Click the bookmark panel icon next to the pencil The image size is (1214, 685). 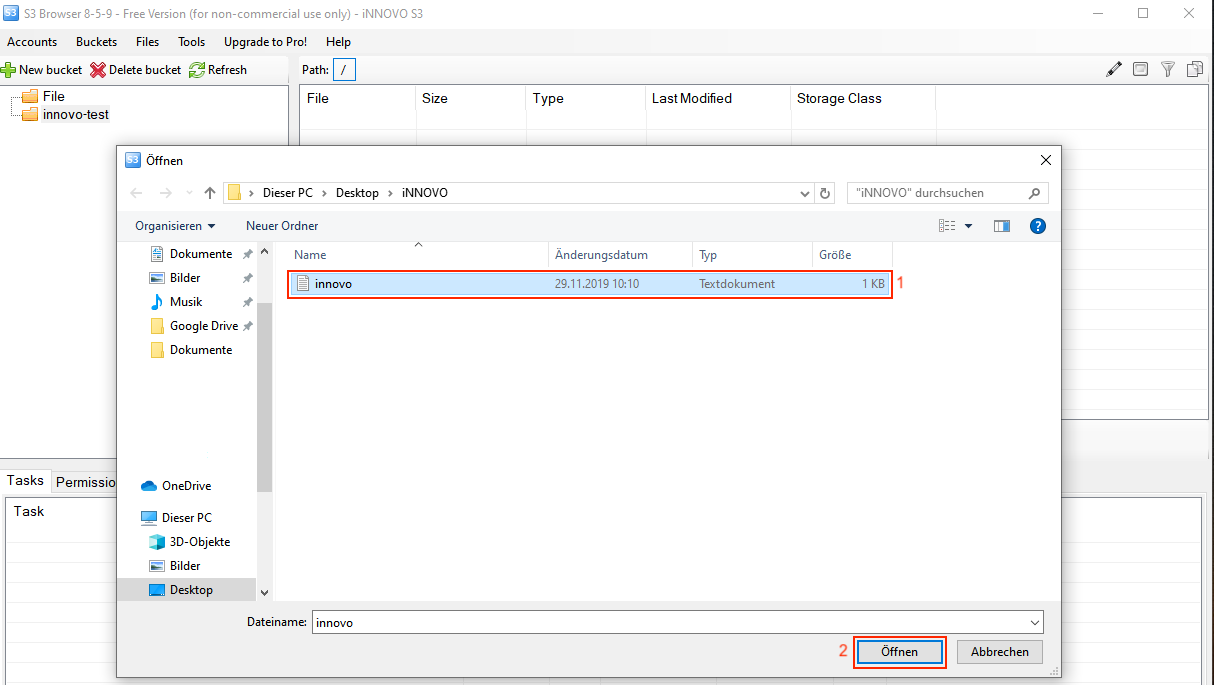pos(1140,69)
